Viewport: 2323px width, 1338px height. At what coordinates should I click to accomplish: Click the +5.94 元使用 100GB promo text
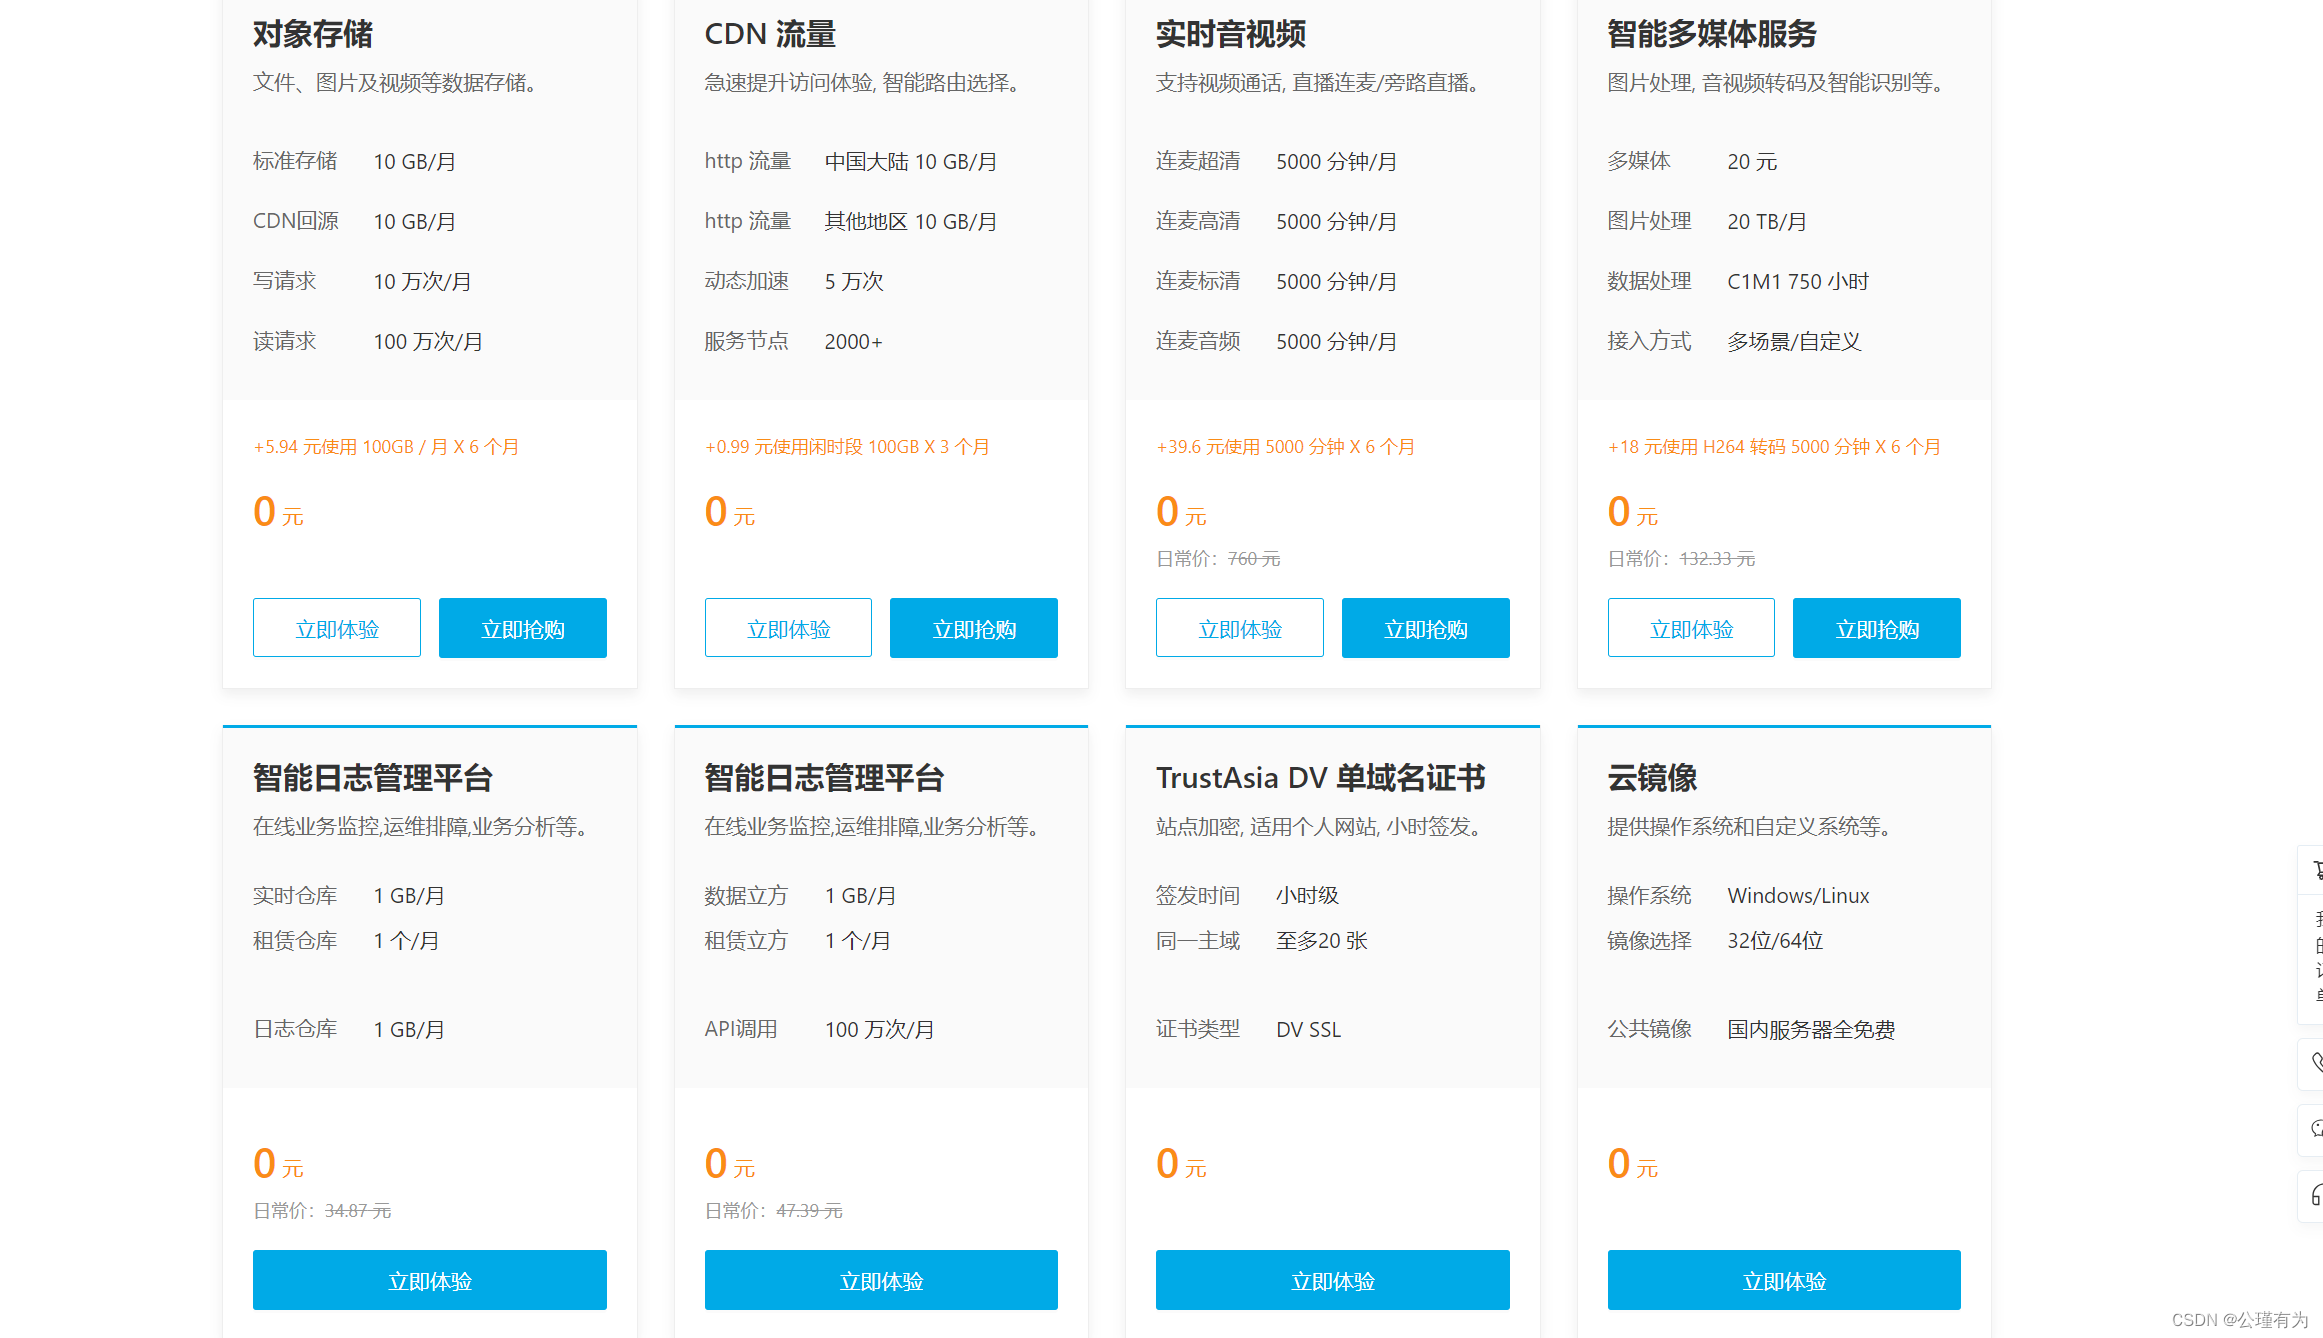coord(386,447)
